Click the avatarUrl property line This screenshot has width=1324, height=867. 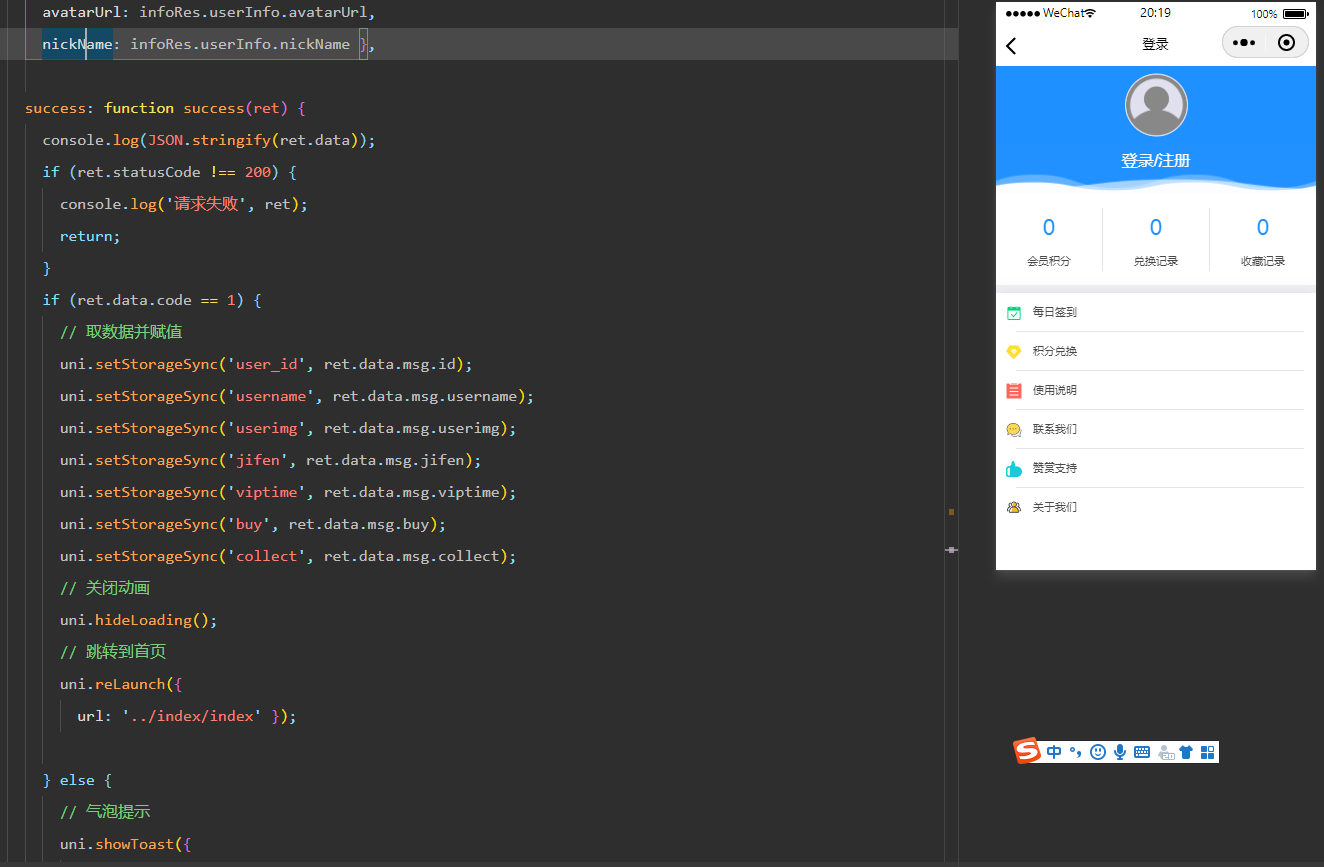[209, 12]
